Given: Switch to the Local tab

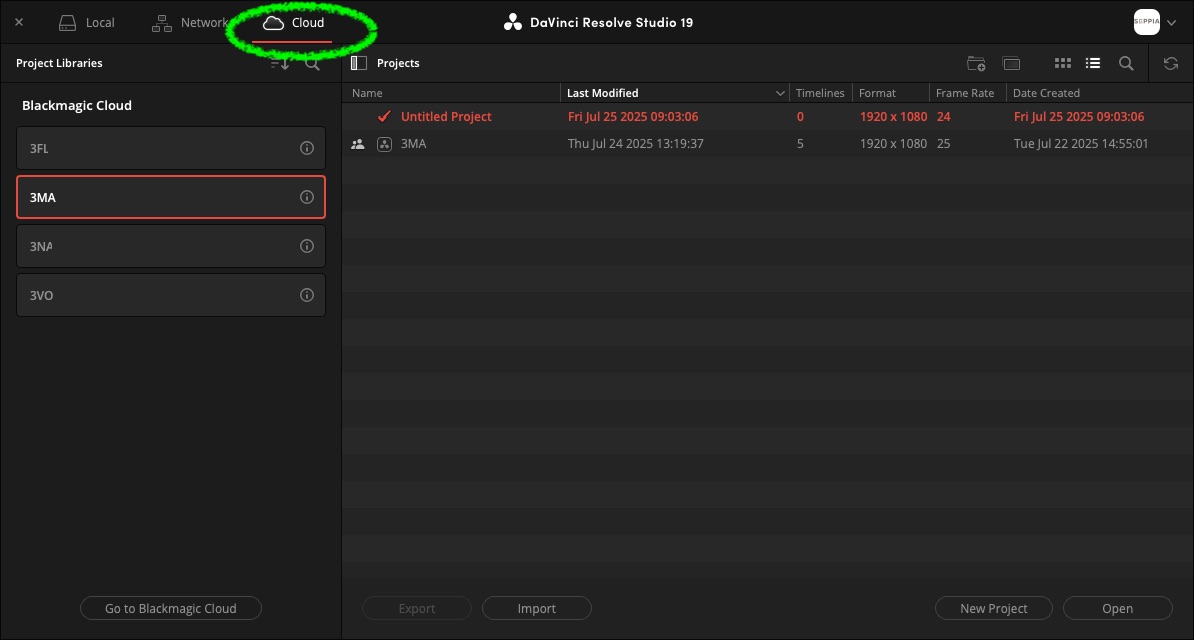Looking at the screenshot, I should [87, 22].
